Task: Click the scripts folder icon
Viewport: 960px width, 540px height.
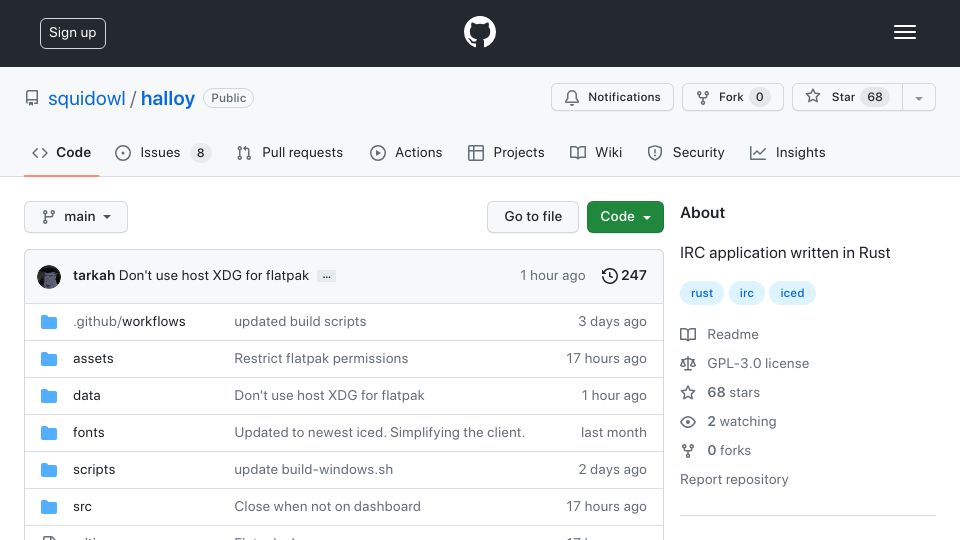Action: coord(49,470)
